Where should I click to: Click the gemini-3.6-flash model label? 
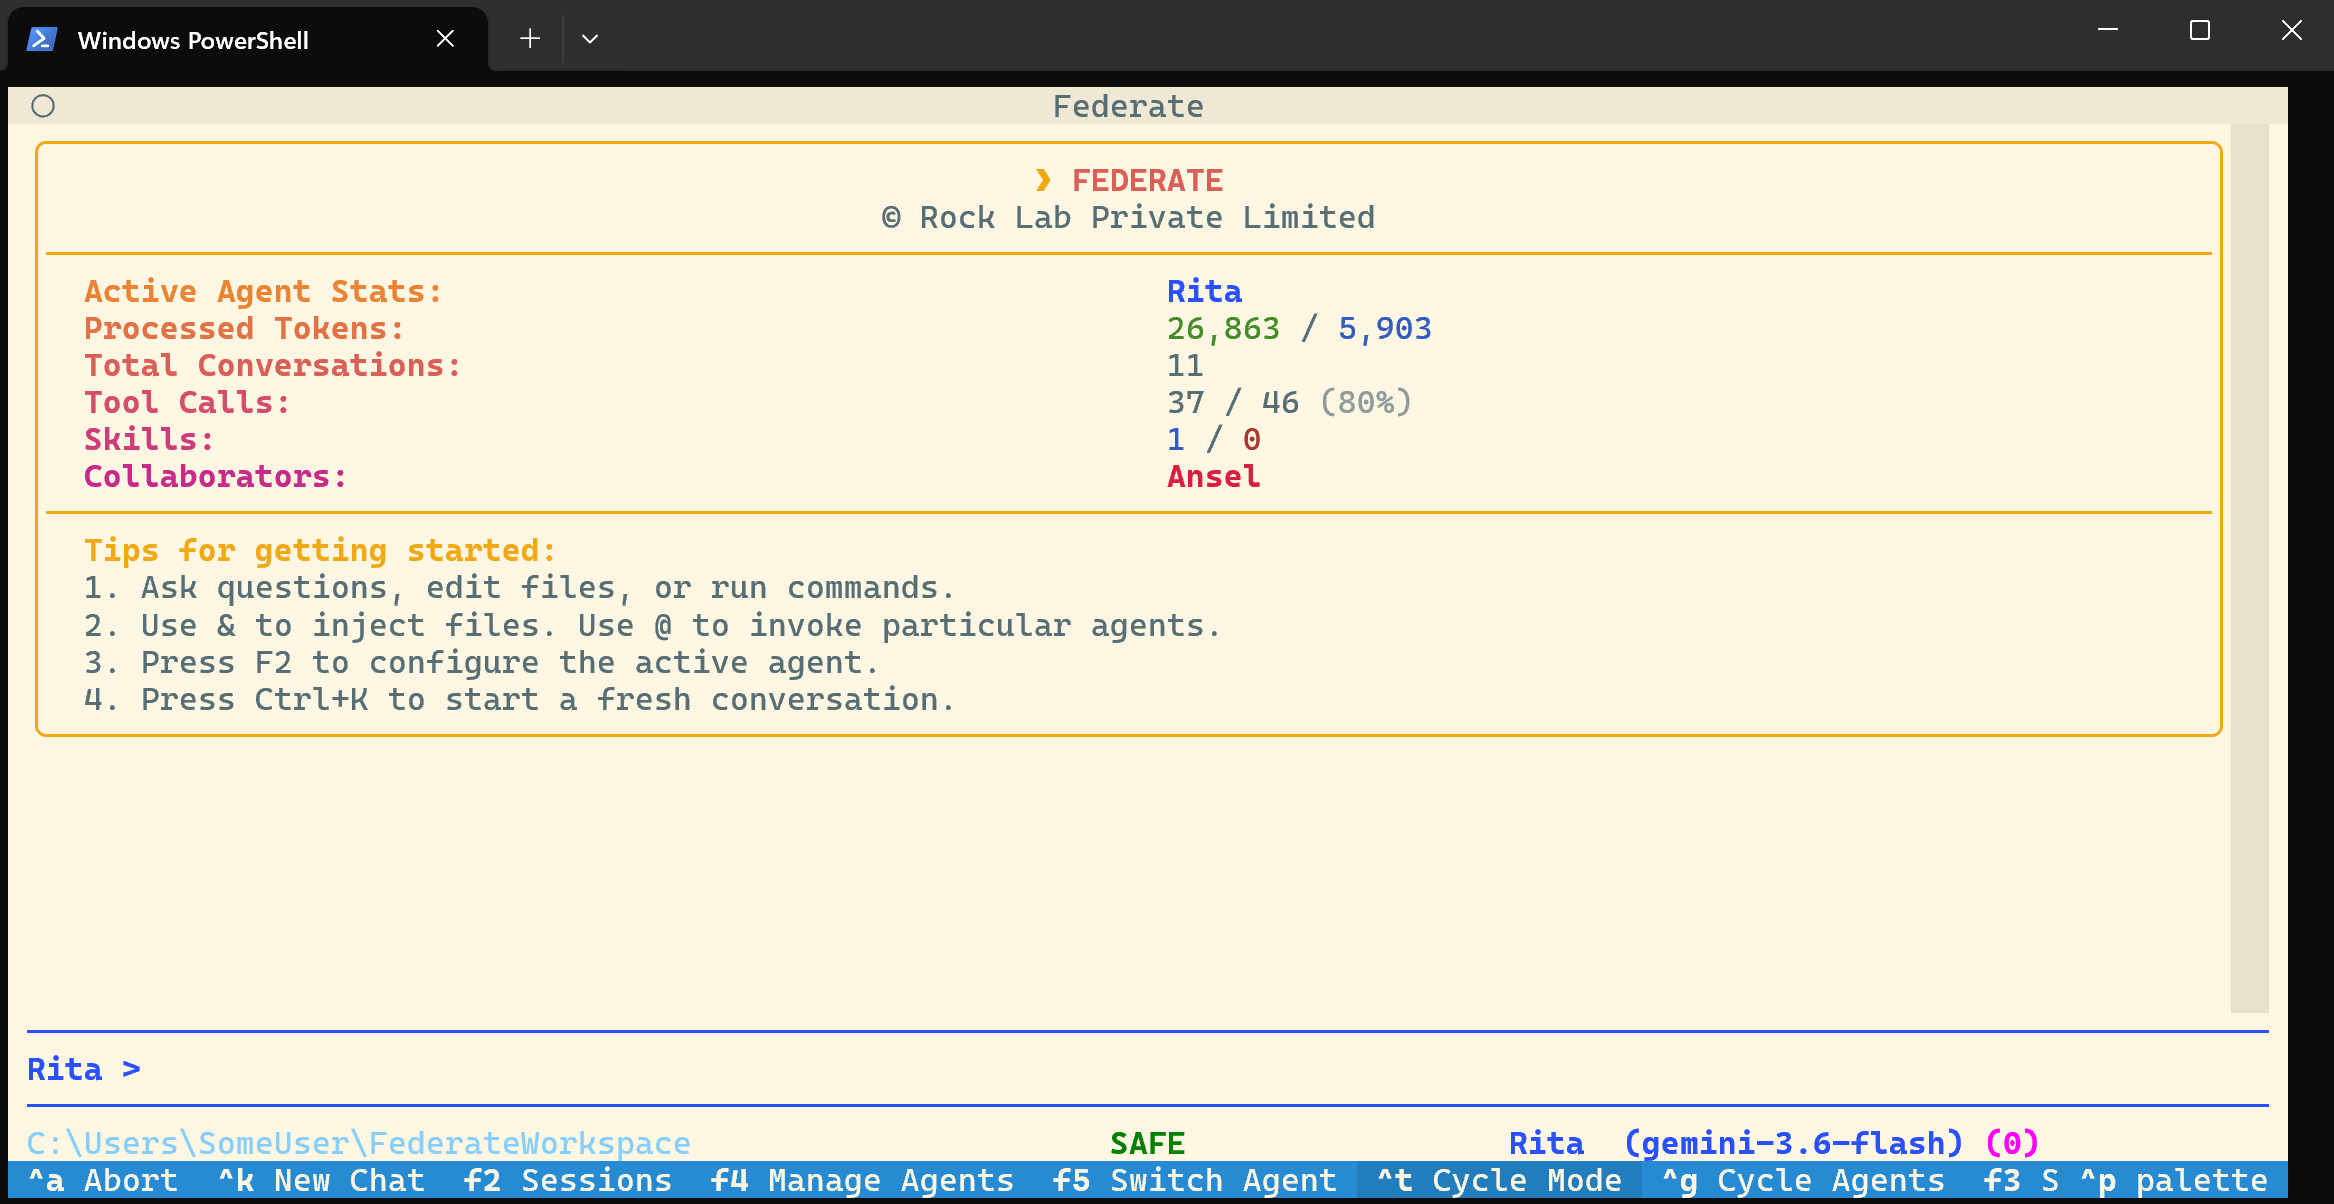(x=1794, y=1143)
